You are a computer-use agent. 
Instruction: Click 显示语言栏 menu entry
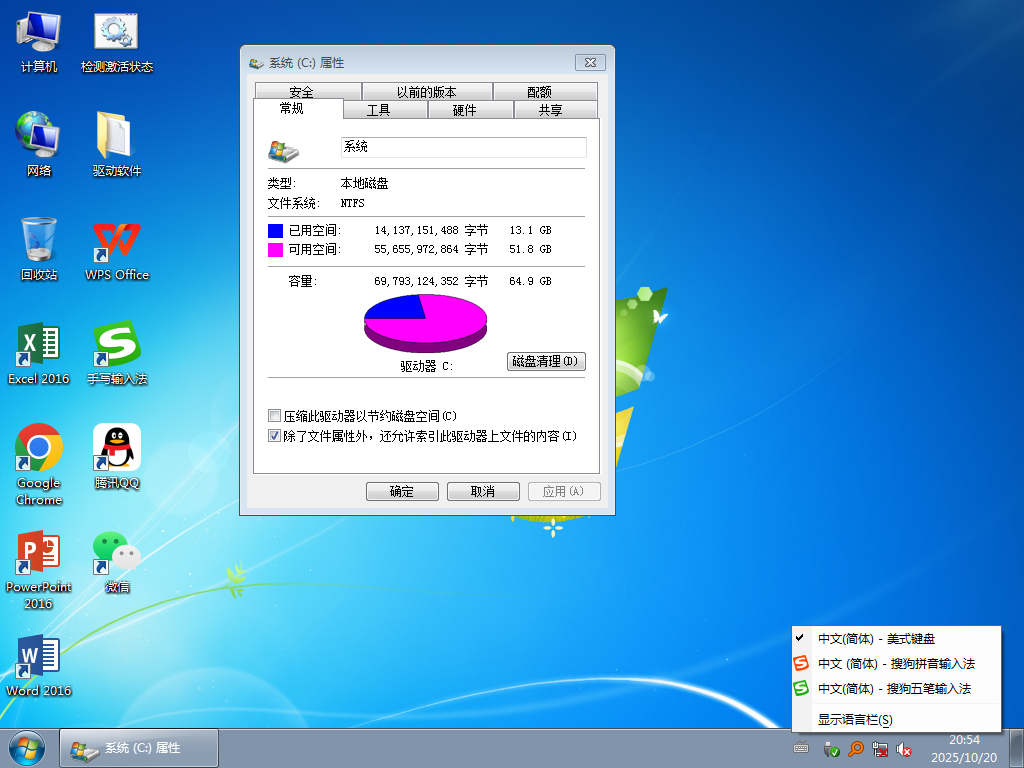855,719
